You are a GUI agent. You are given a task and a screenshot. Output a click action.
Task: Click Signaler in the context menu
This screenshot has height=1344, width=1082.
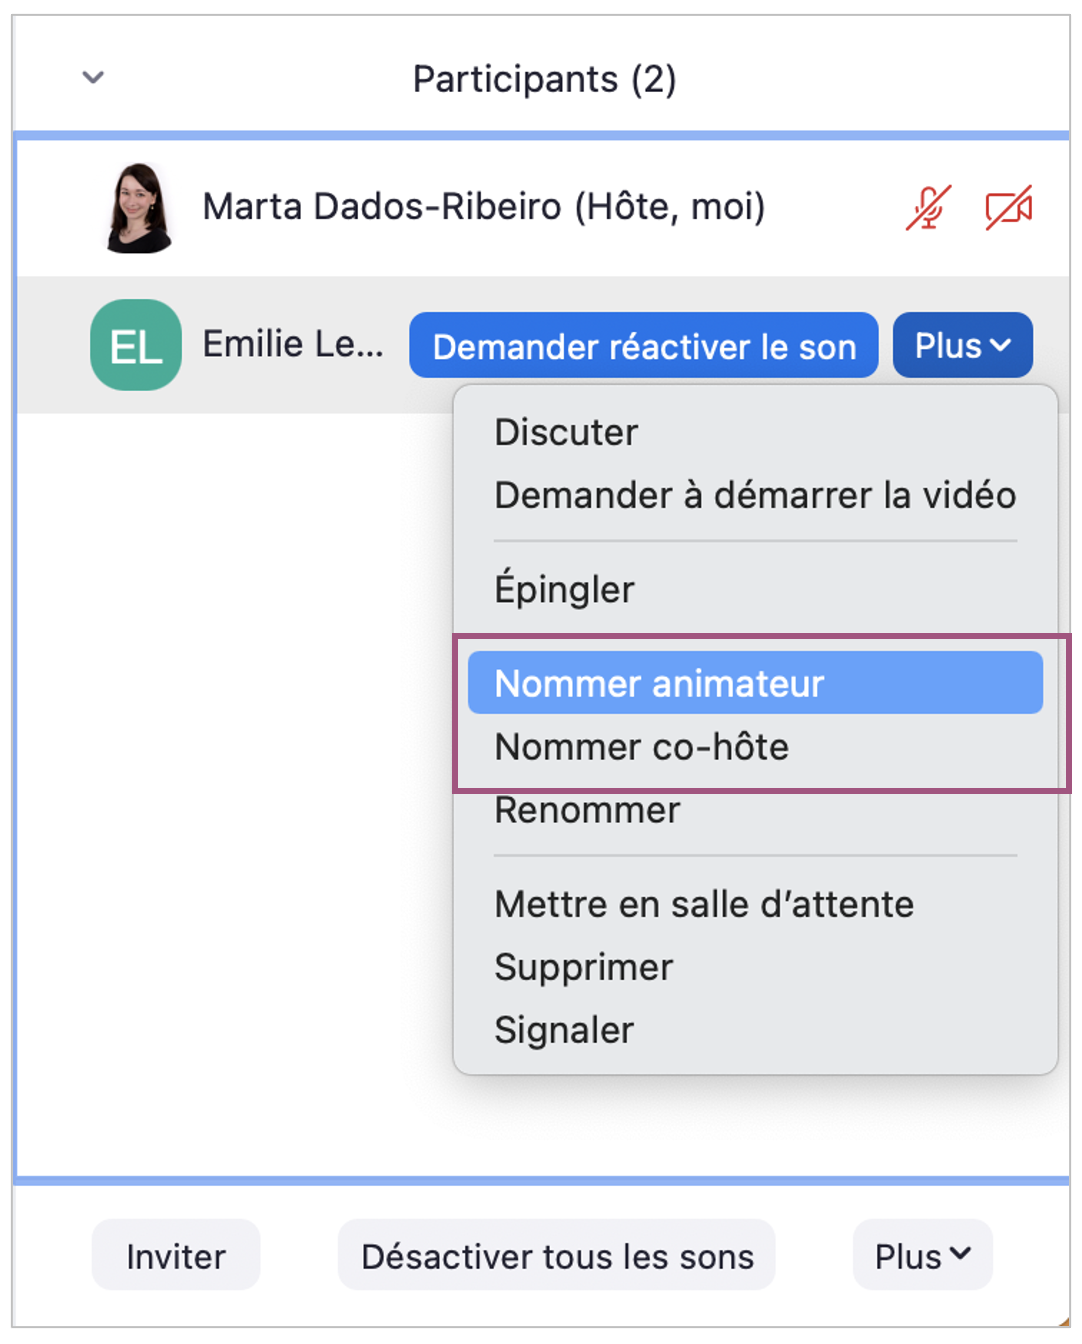click(x=564, y=1030)
